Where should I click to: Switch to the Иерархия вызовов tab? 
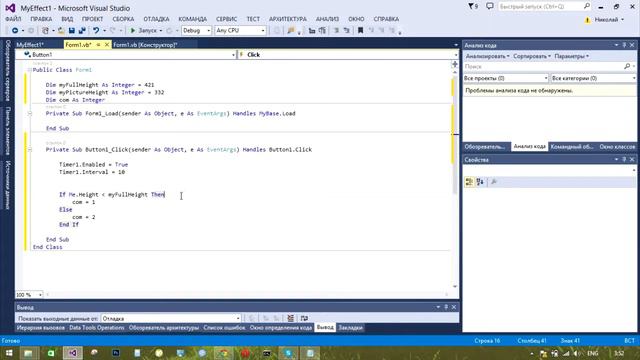(40, 328)
